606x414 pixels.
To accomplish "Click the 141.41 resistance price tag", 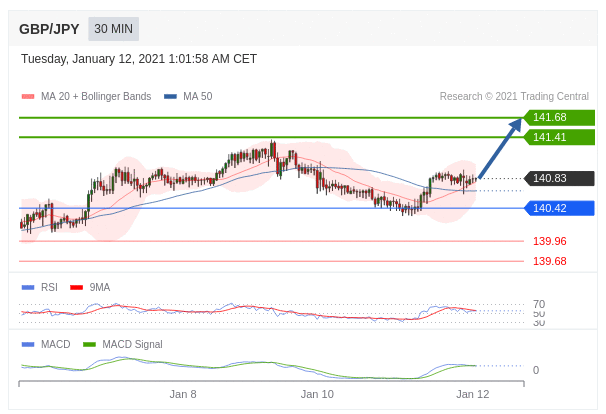I will point(559,137).
